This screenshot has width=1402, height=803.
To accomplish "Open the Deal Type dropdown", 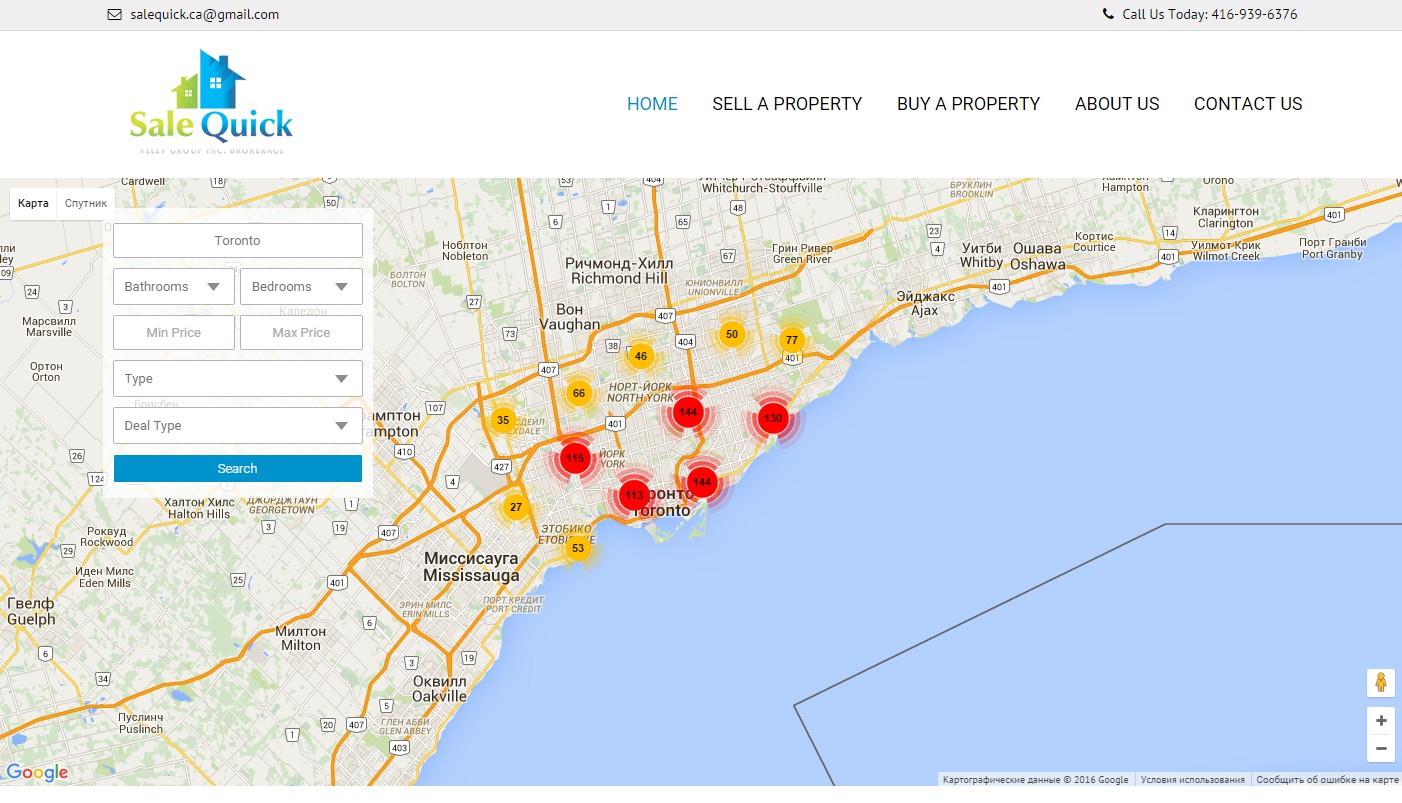I will click(x=238, y=426).
